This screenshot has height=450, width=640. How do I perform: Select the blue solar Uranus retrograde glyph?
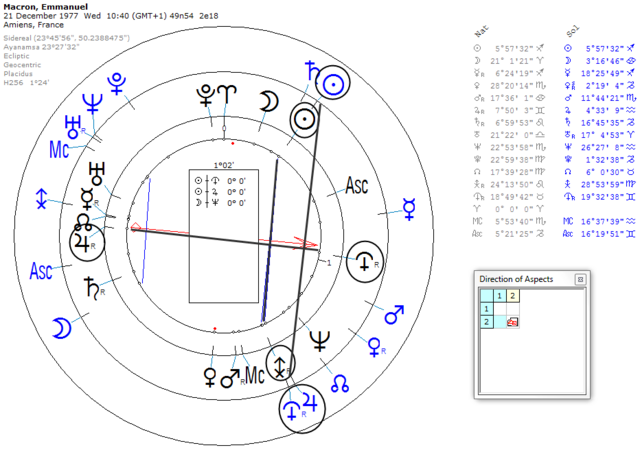click(x=75, y=127)
